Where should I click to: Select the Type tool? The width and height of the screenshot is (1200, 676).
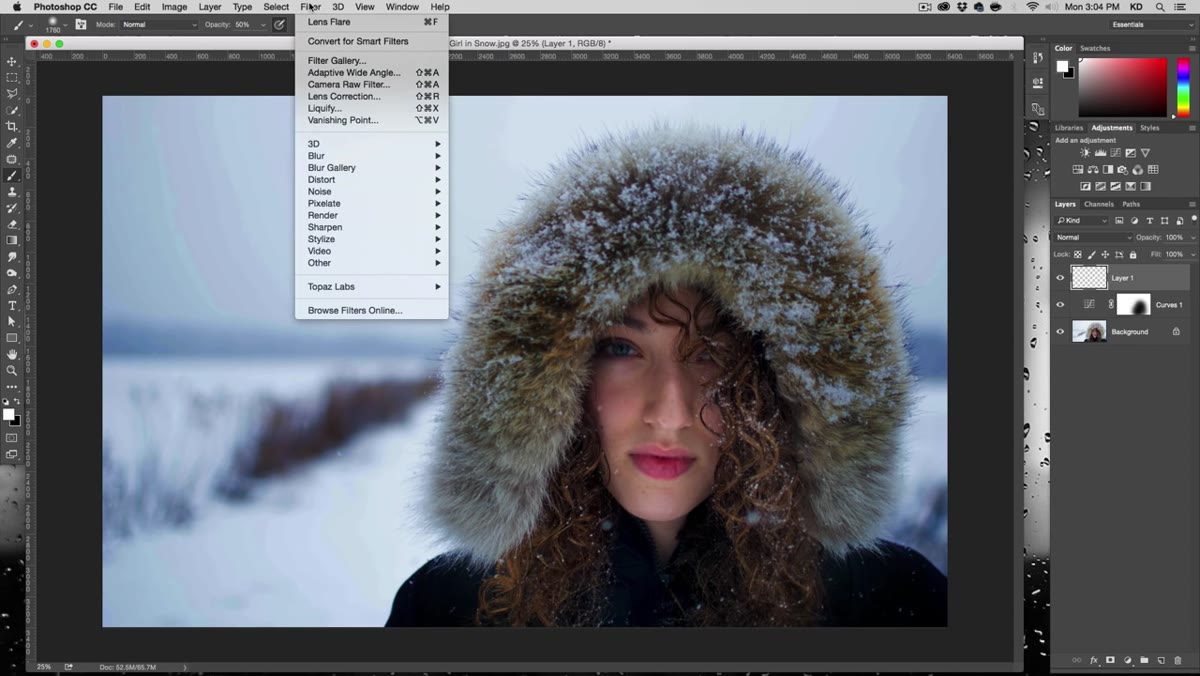click(x=12, y=305)
